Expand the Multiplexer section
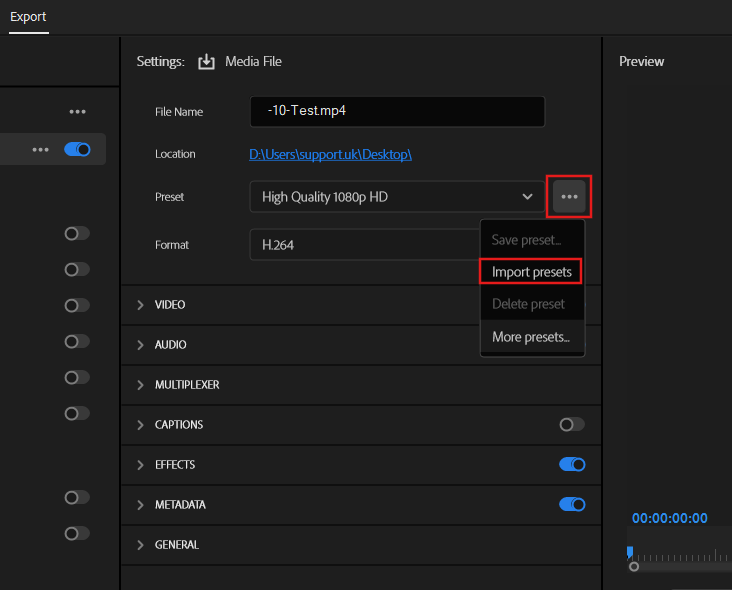The height and width of the screenshot is (590, 732). tap(186, 385)
